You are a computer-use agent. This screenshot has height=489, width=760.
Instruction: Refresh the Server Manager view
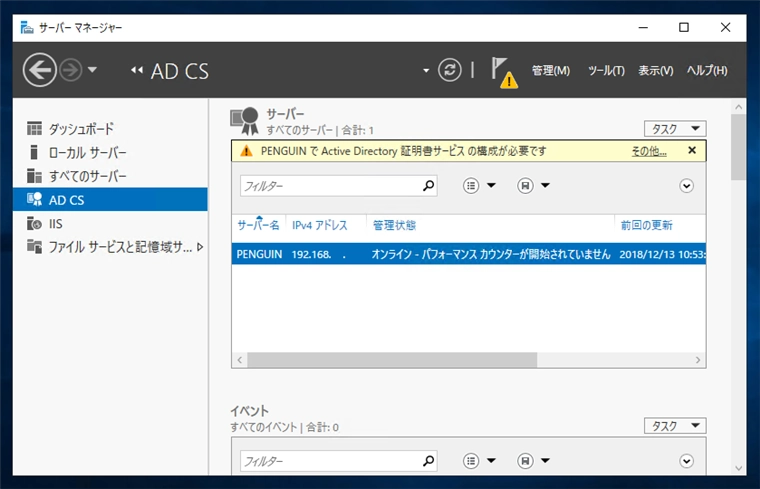pos(450,70)
